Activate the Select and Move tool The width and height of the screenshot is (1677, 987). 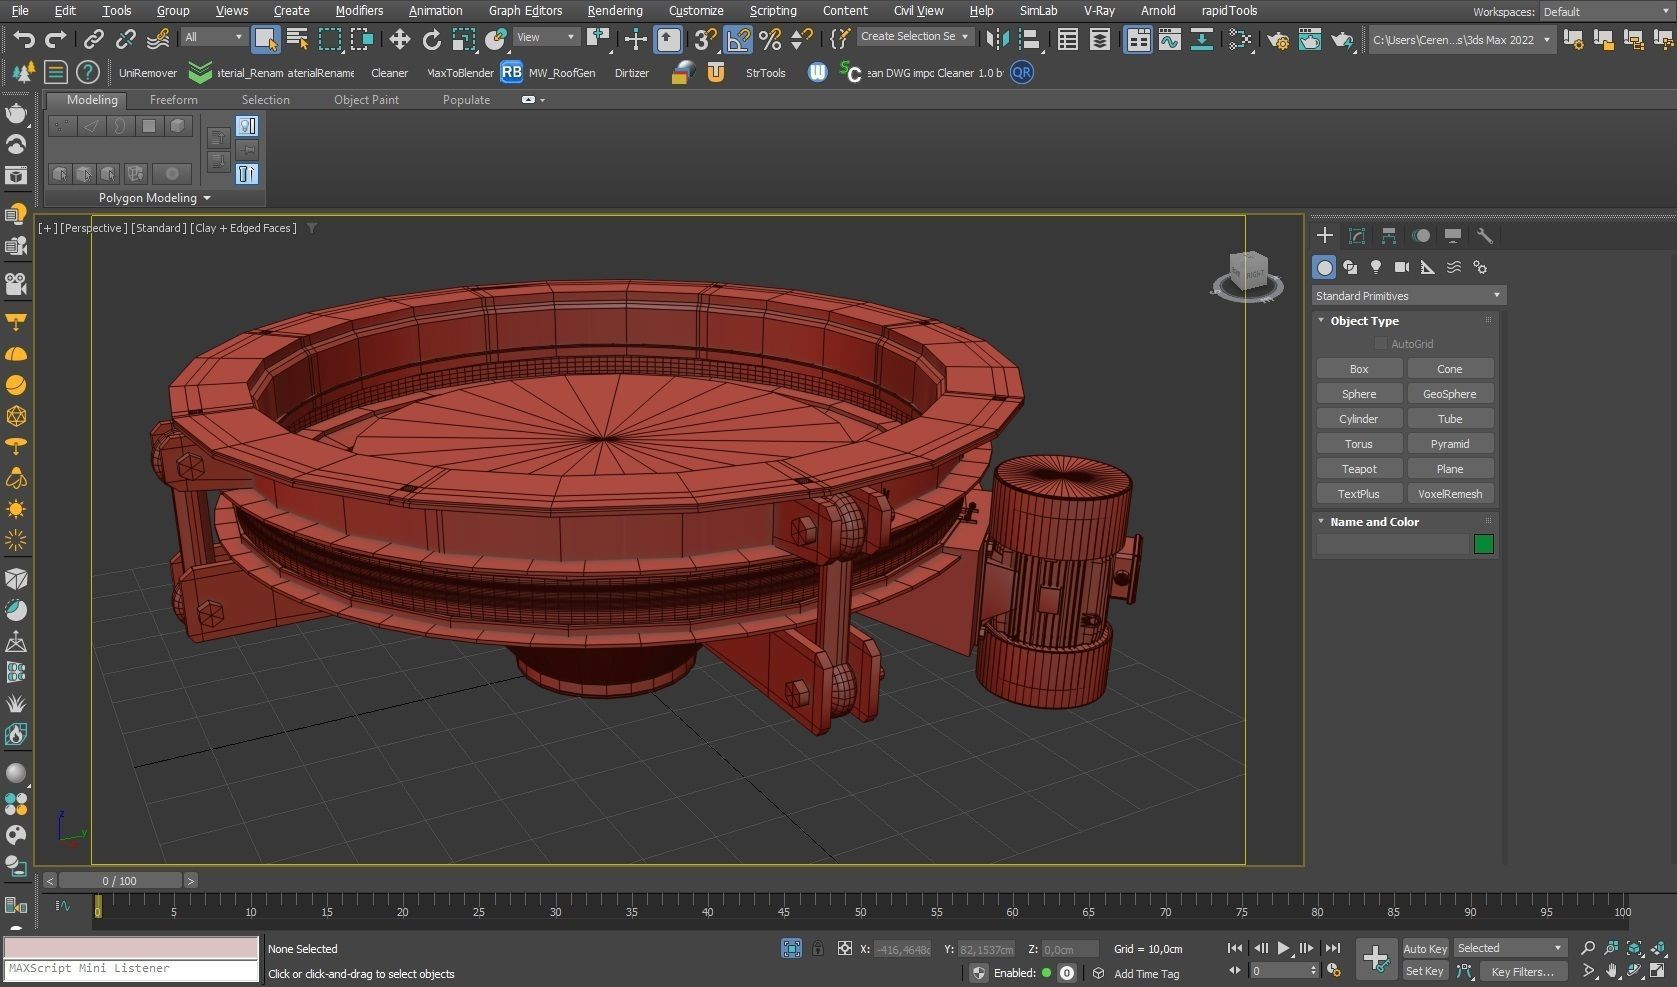399,39
